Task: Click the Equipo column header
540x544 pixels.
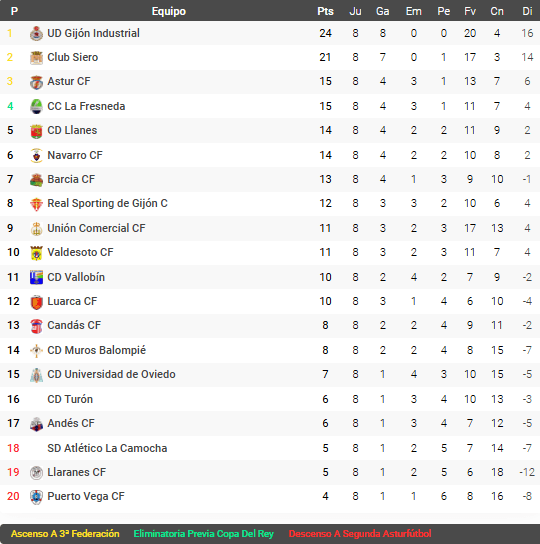Action: point(169,11)
